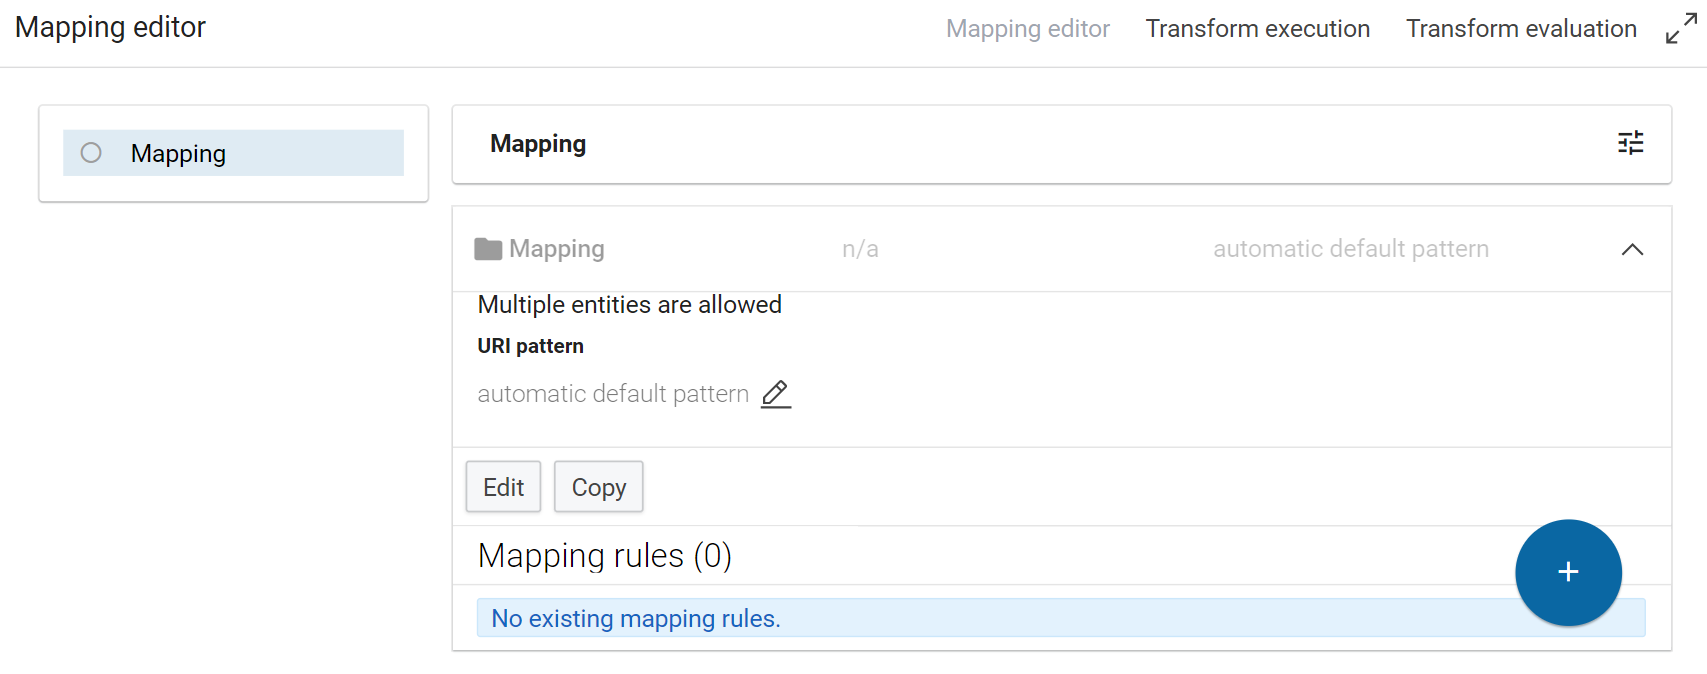
Task: Open the Transform evaluation tab
Action: click(1520, 29)
